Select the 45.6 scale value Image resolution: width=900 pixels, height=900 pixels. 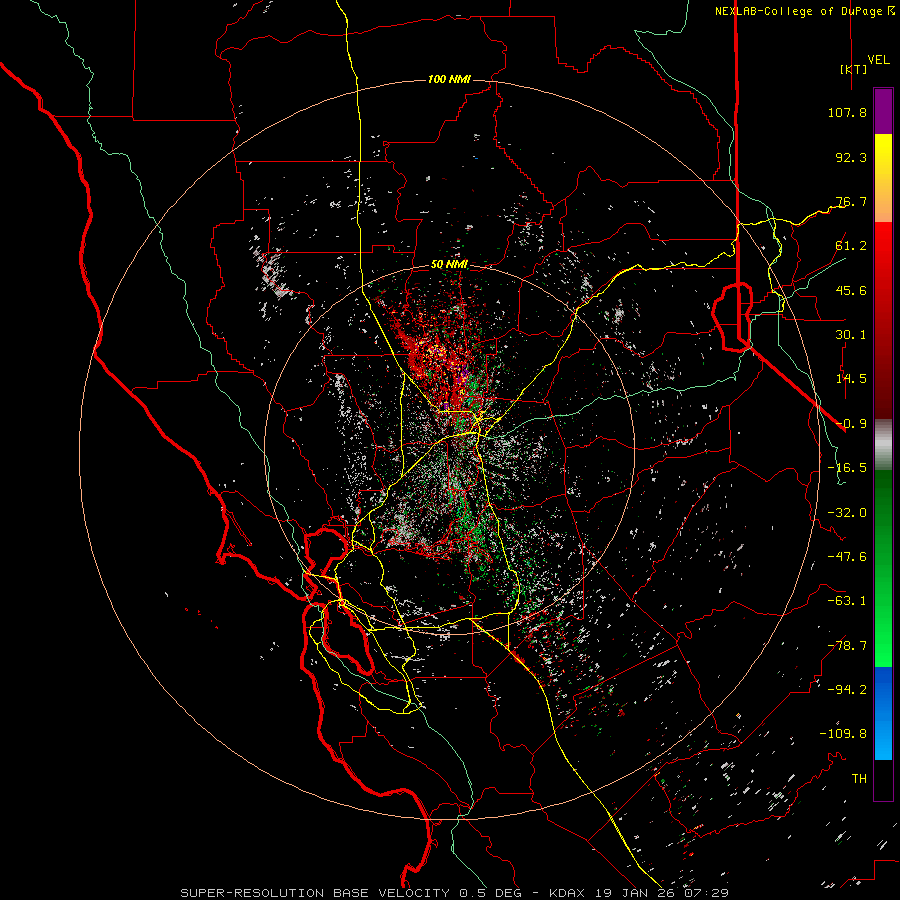coord(851,290)
